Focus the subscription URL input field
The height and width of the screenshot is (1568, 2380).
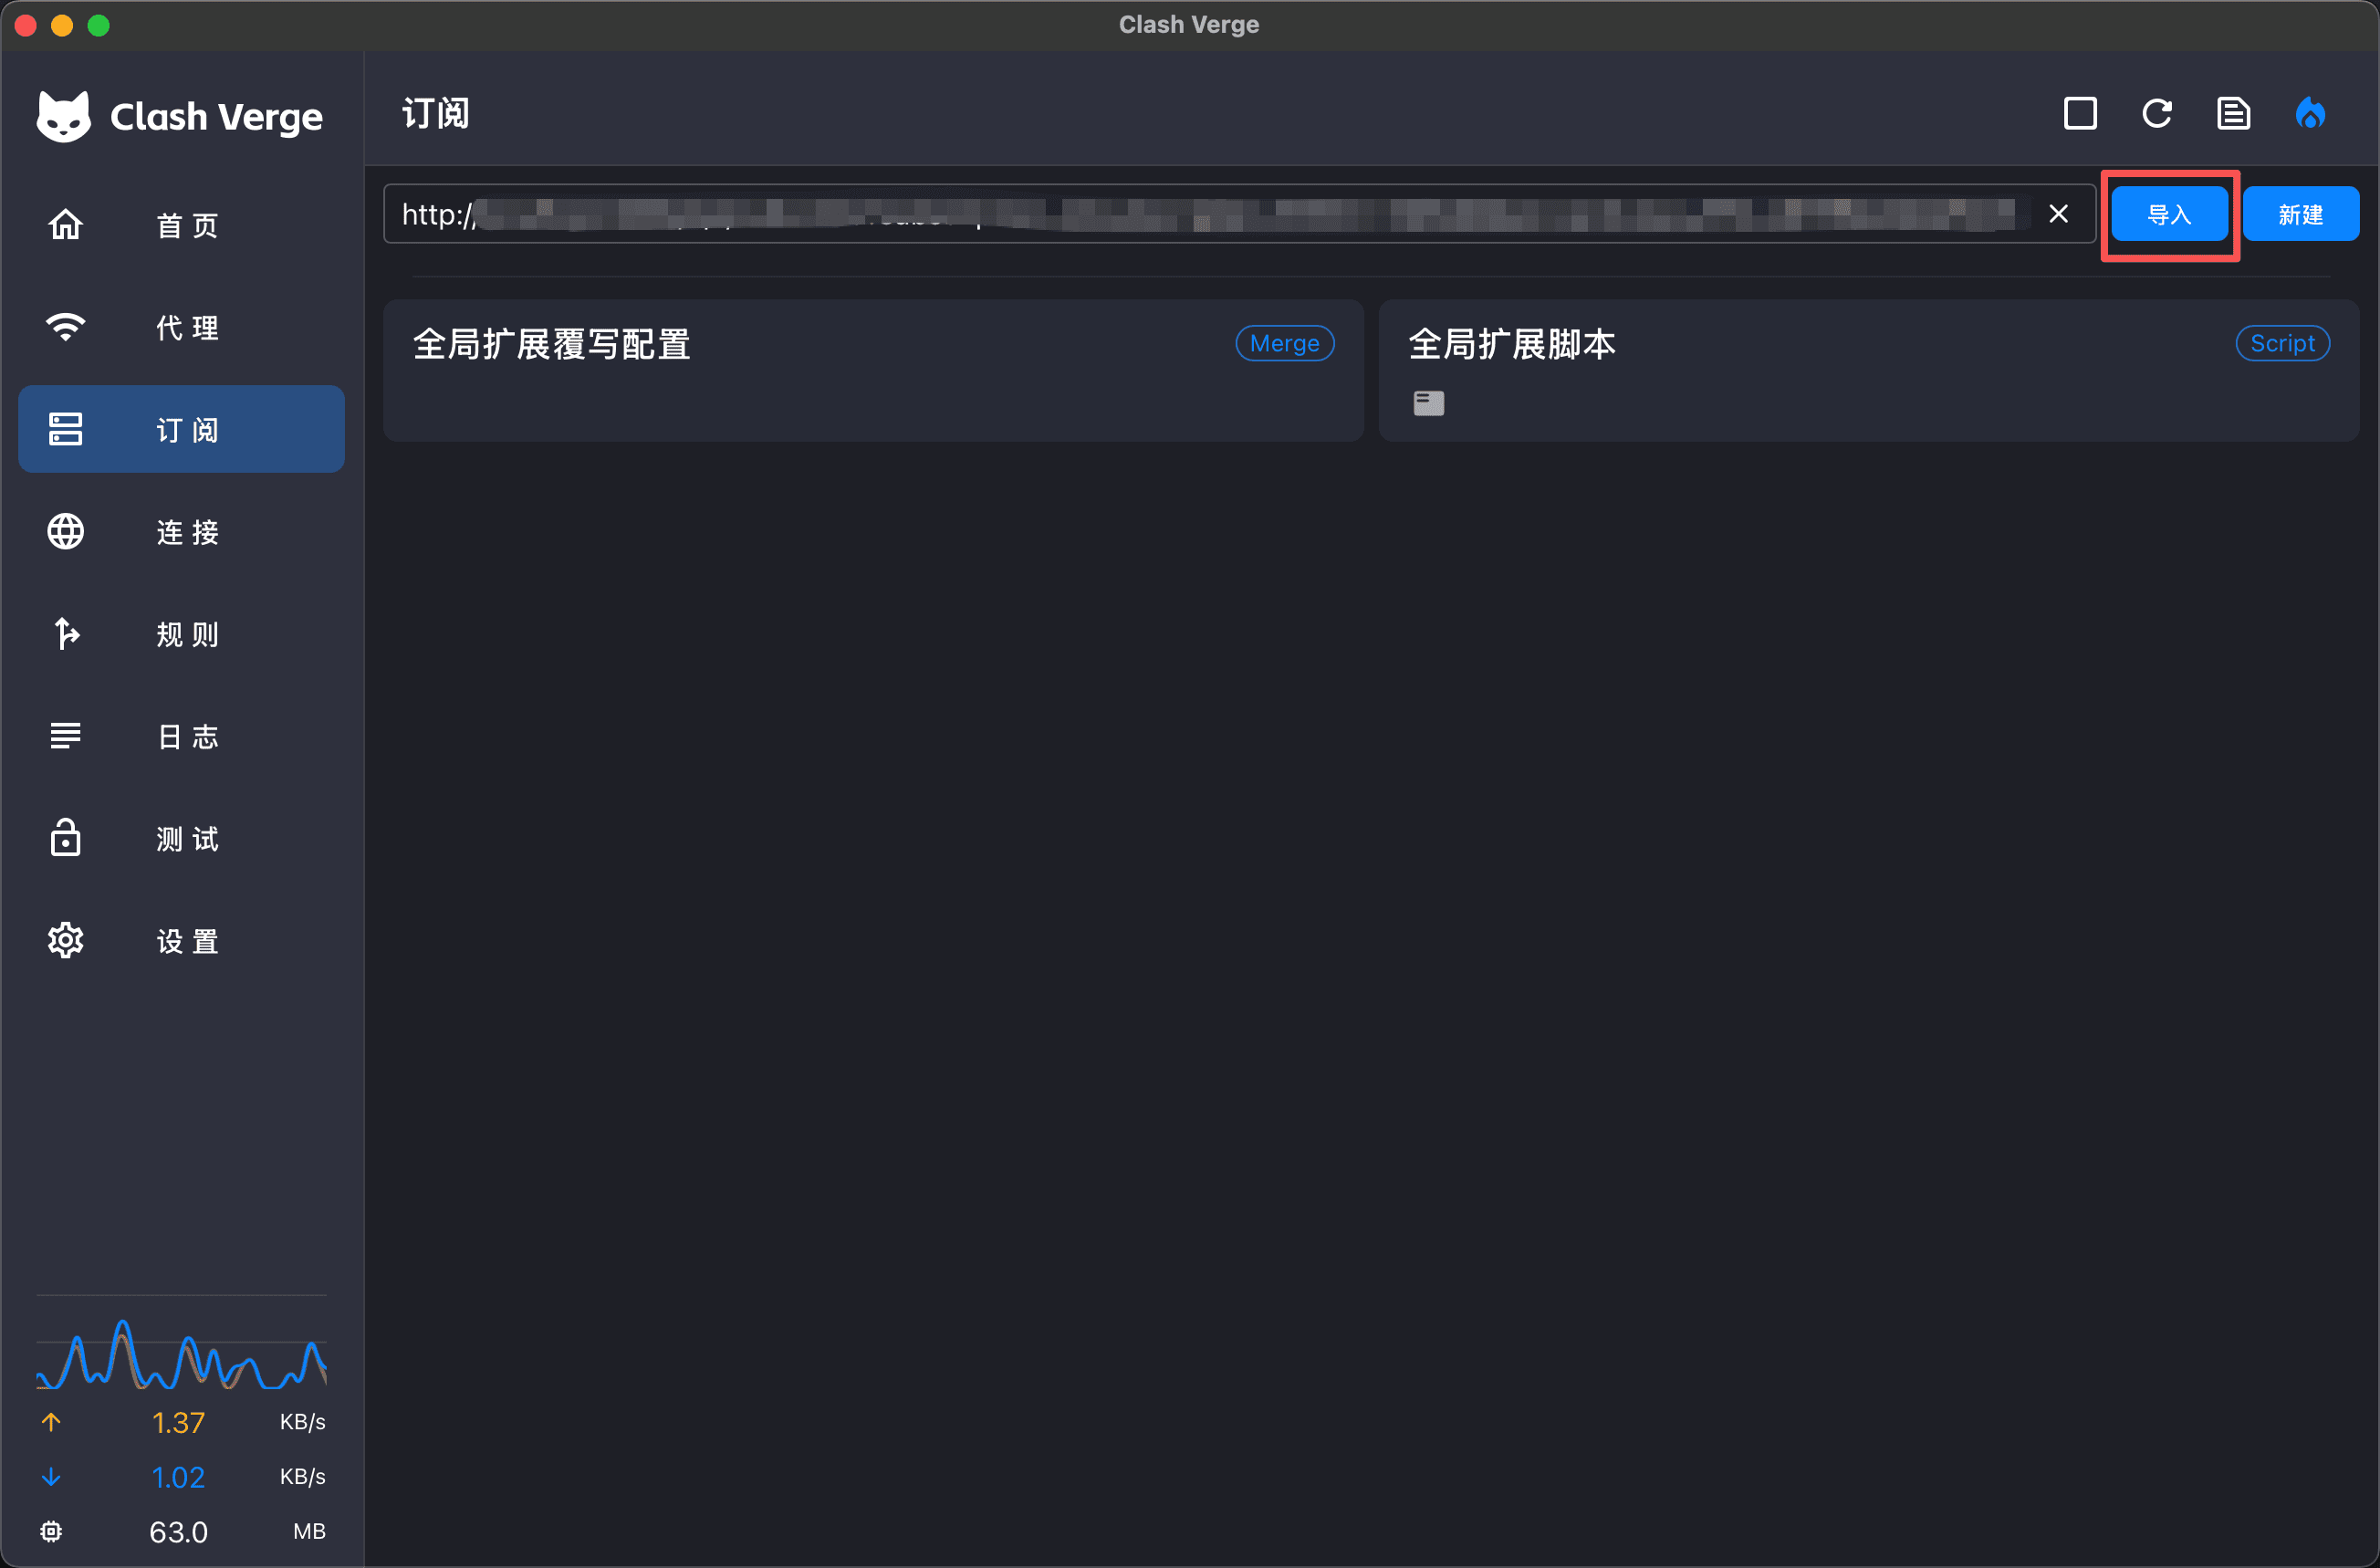(x=1239, y=214)
